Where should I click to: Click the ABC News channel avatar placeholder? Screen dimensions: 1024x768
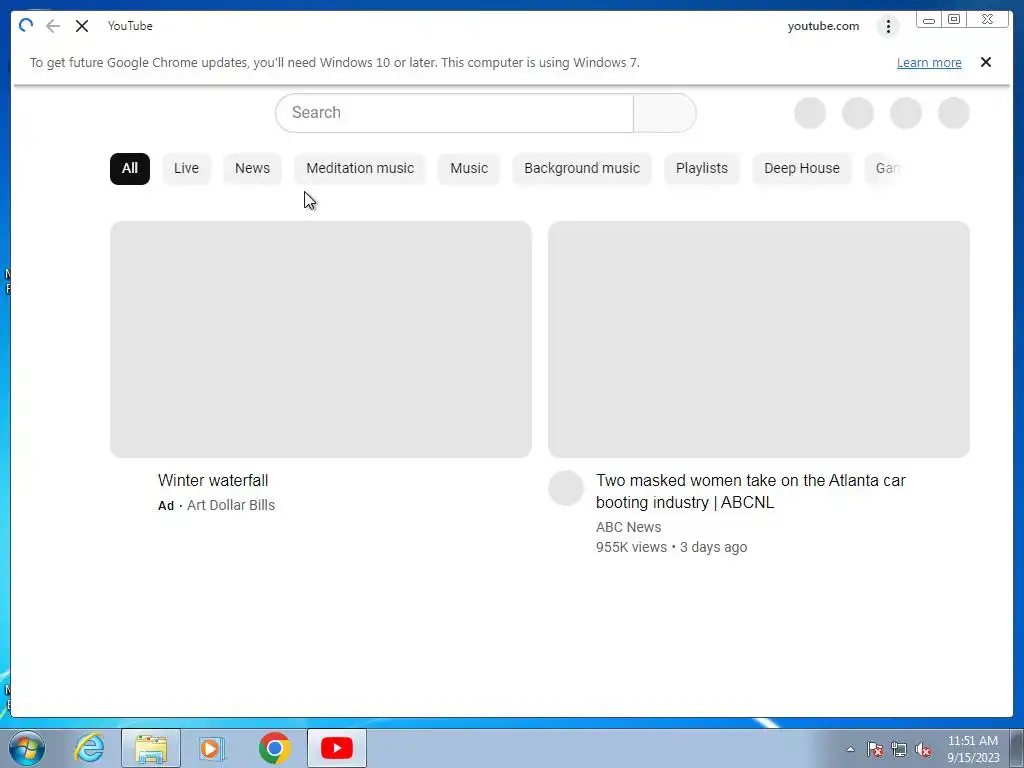(566, 488)
